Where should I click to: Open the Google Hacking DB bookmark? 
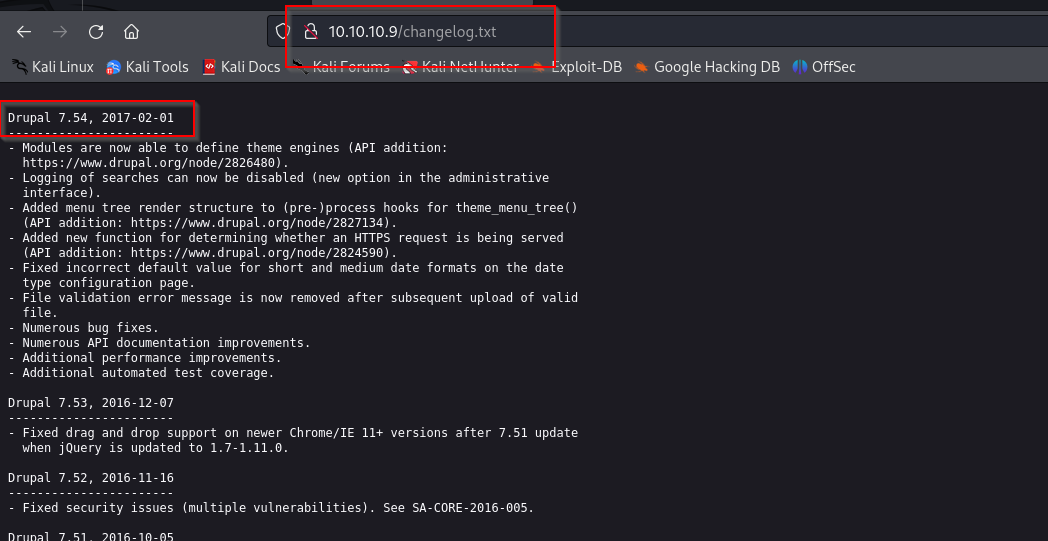point(707,67)
